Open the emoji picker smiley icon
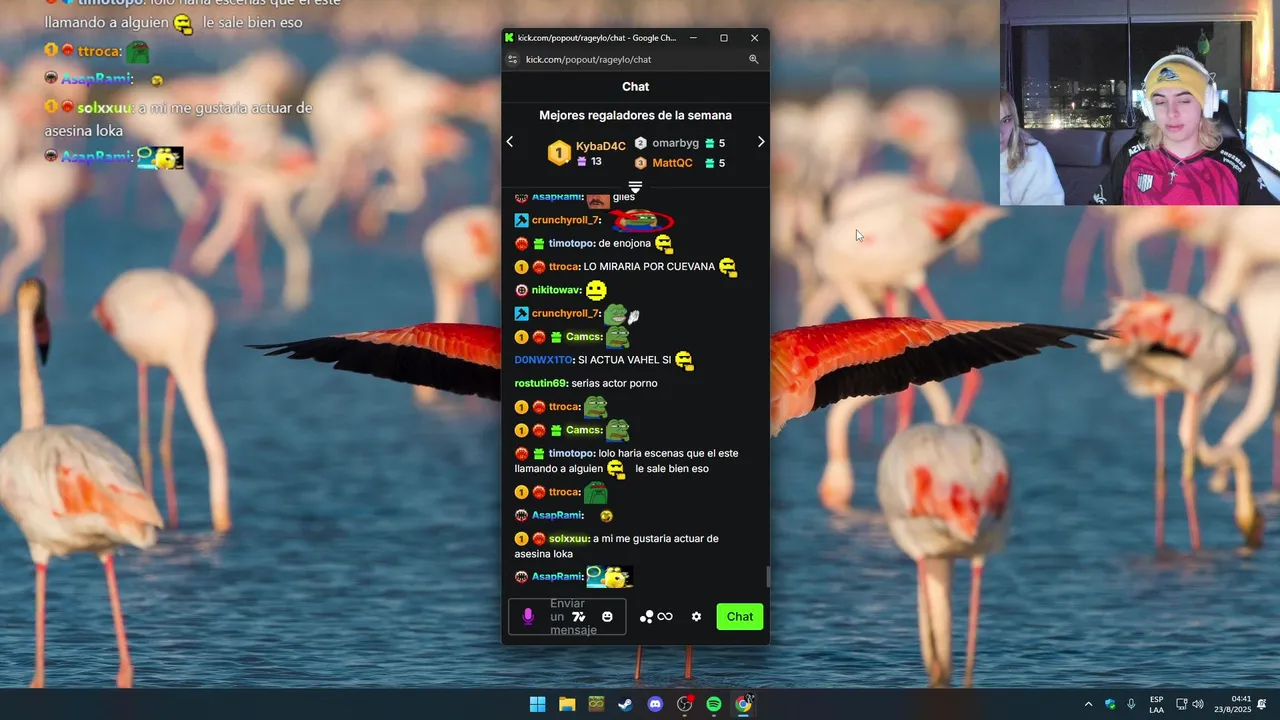The image size is (1280, 720). click(x=607, y=617)
